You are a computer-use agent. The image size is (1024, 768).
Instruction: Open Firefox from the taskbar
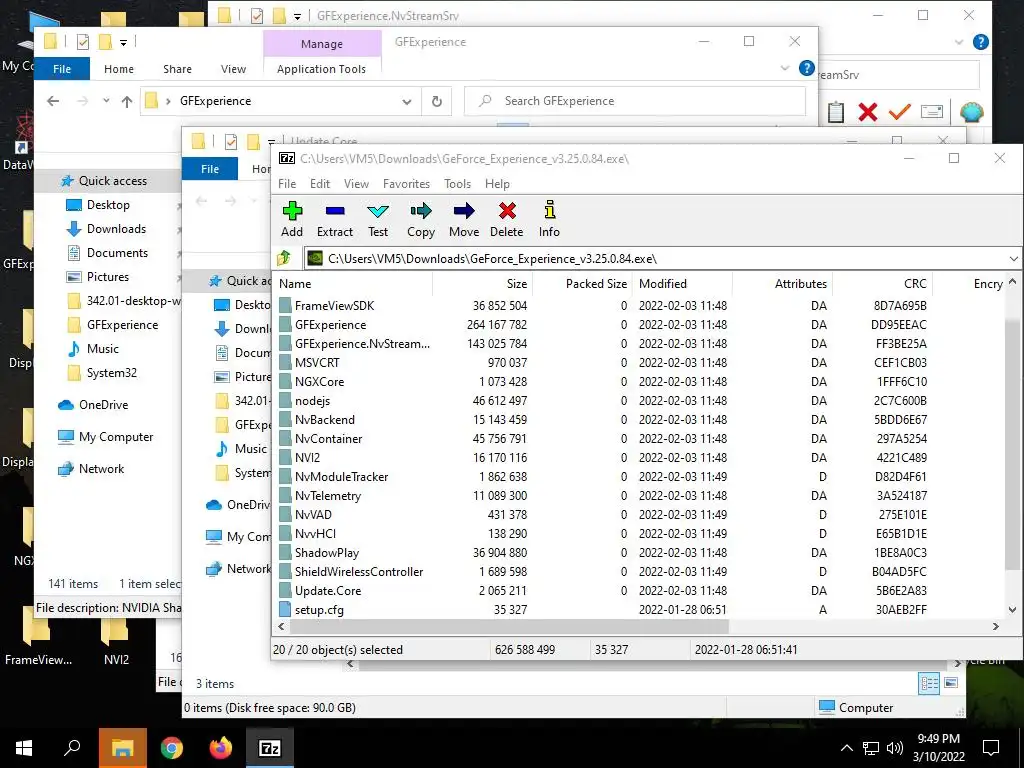[x=221, y=748]
